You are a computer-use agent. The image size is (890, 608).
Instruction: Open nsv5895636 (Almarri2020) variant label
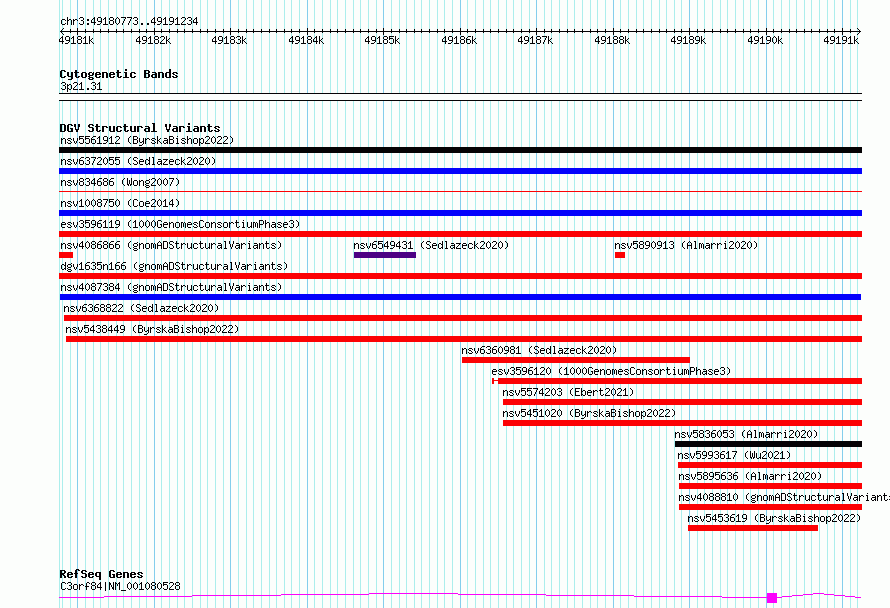(750, 476)
